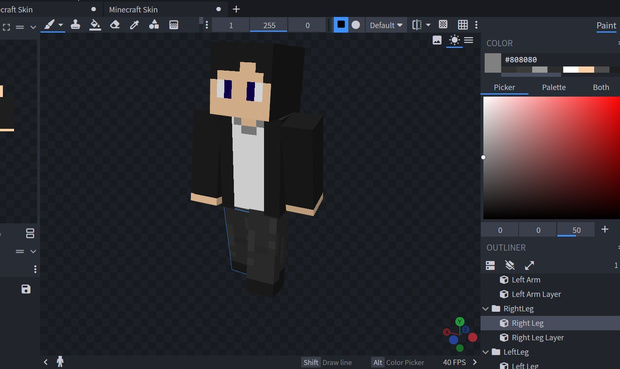Add color to palette with plus button

[x=605, y=229]
